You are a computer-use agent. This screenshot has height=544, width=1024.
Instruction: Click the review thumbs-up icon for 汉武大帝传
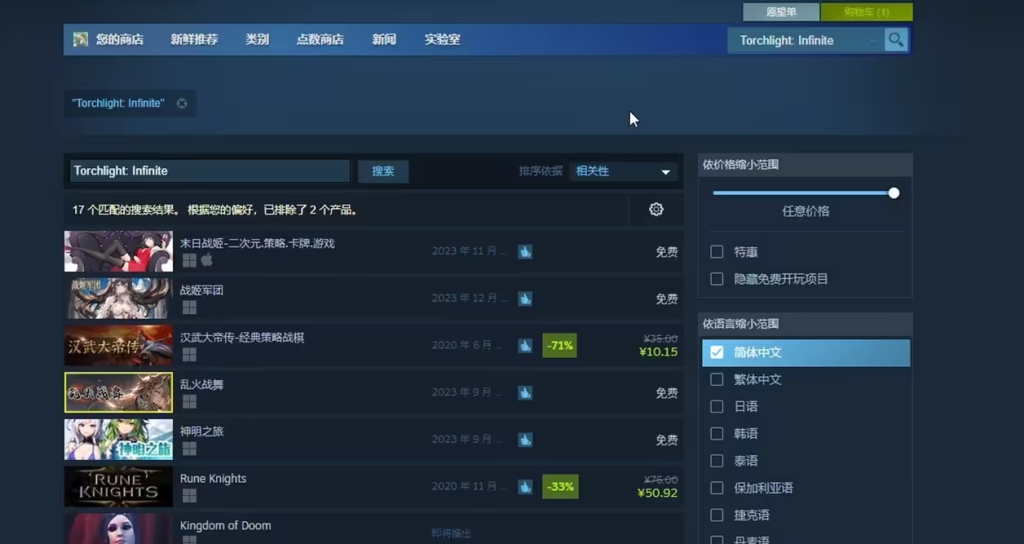(x=525, y=345)
